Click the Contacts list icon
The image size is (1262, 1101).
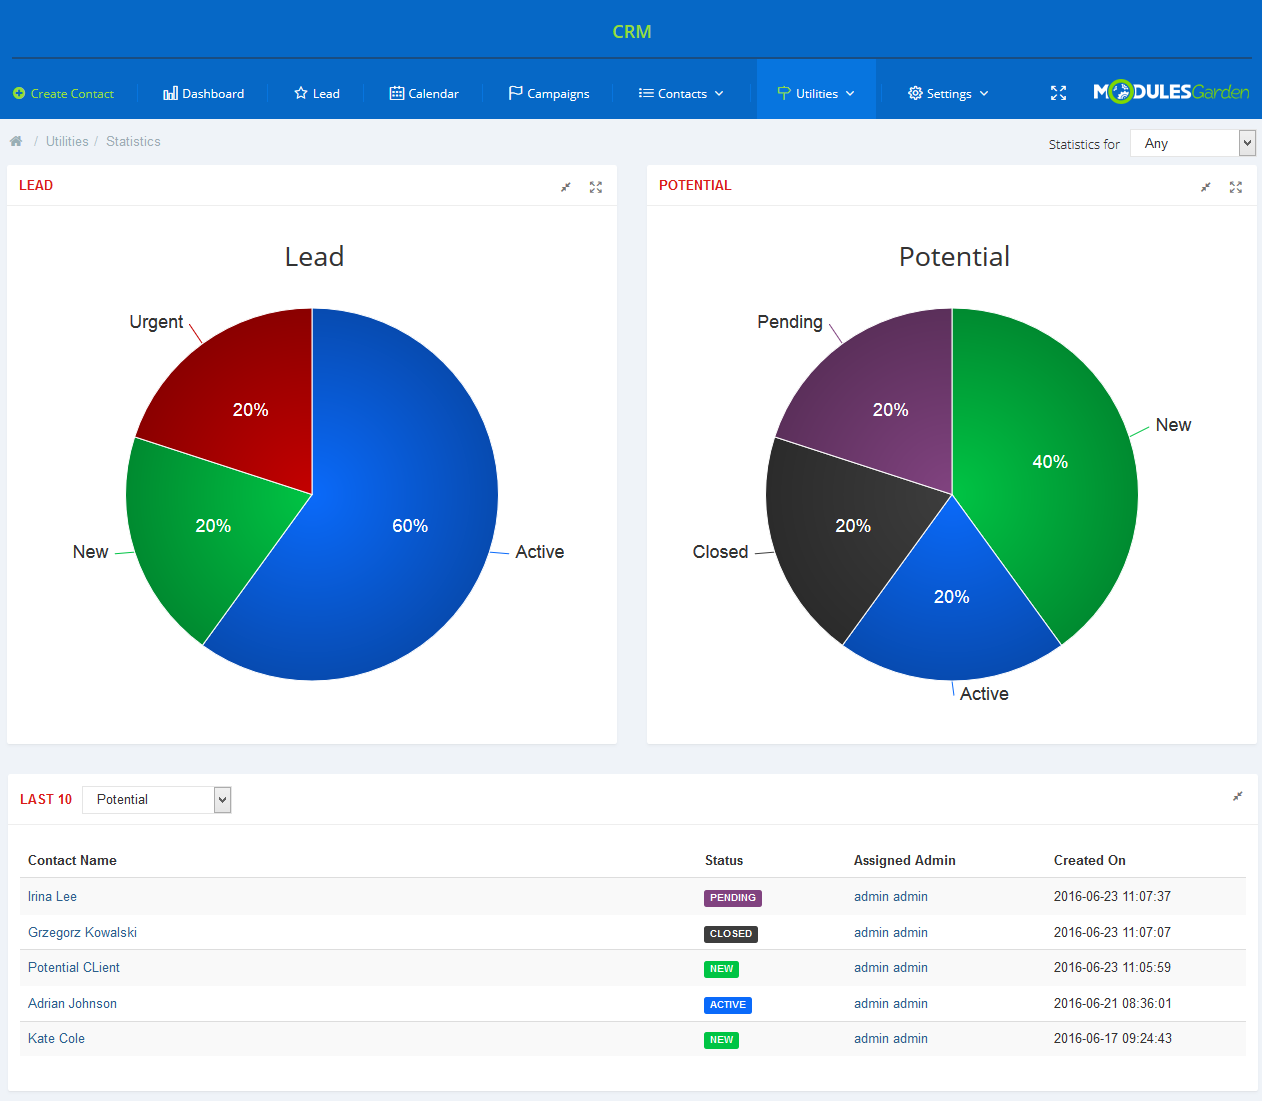tap(646, 93)
